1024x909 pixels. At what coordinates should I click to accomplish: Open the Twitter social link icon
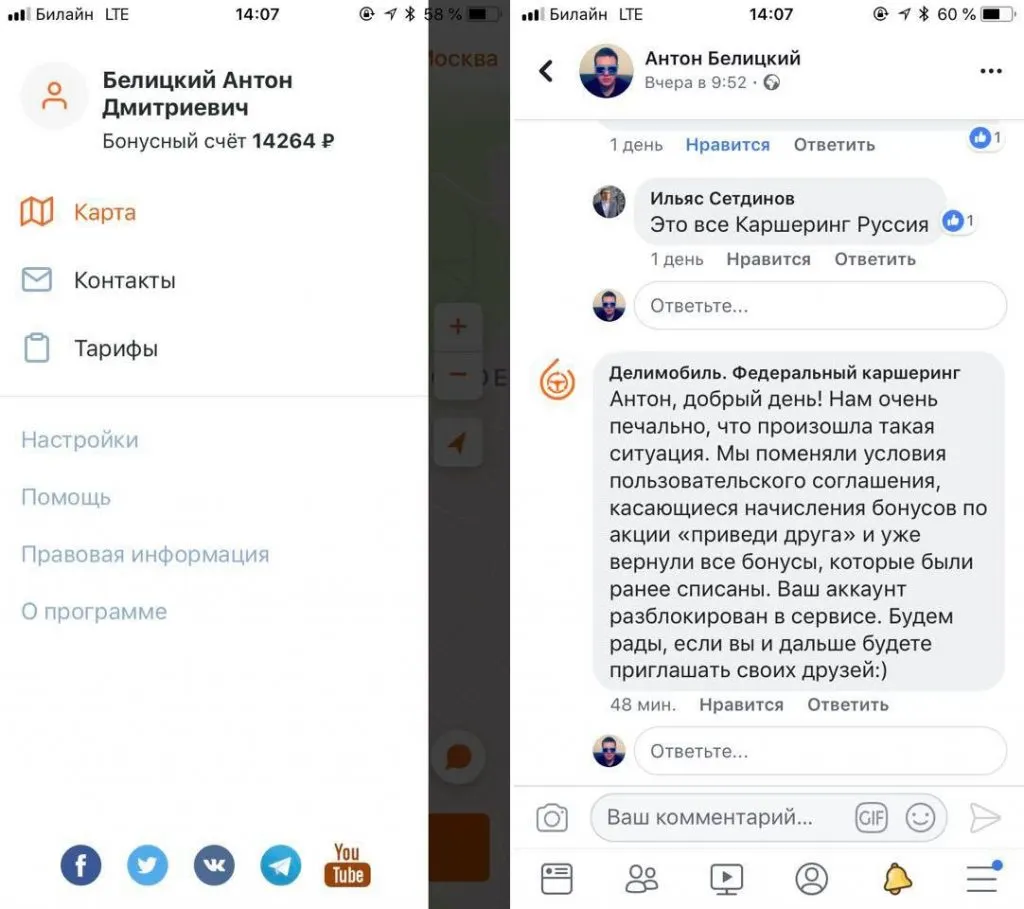click(147, 865)
